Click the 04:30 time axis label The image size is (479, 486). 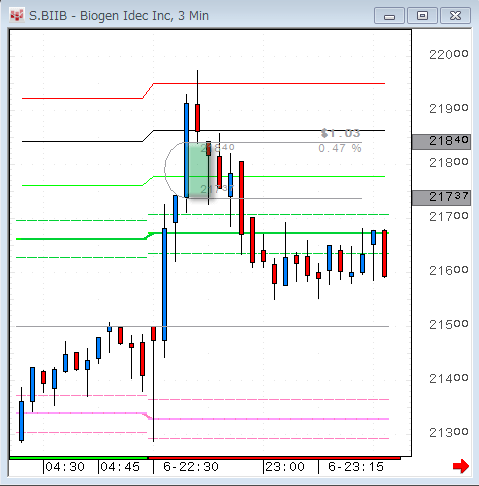coord(65,467)
